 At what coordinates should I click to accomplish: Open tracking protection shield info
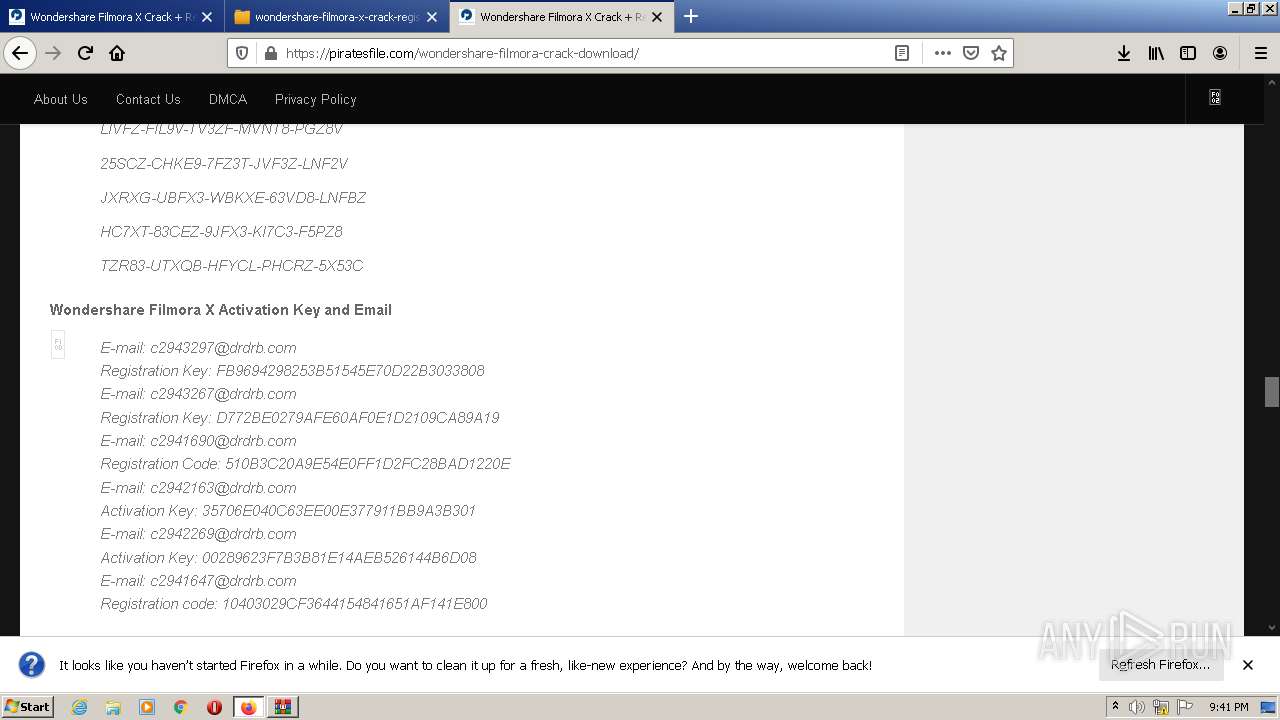[x=242, y=53]
